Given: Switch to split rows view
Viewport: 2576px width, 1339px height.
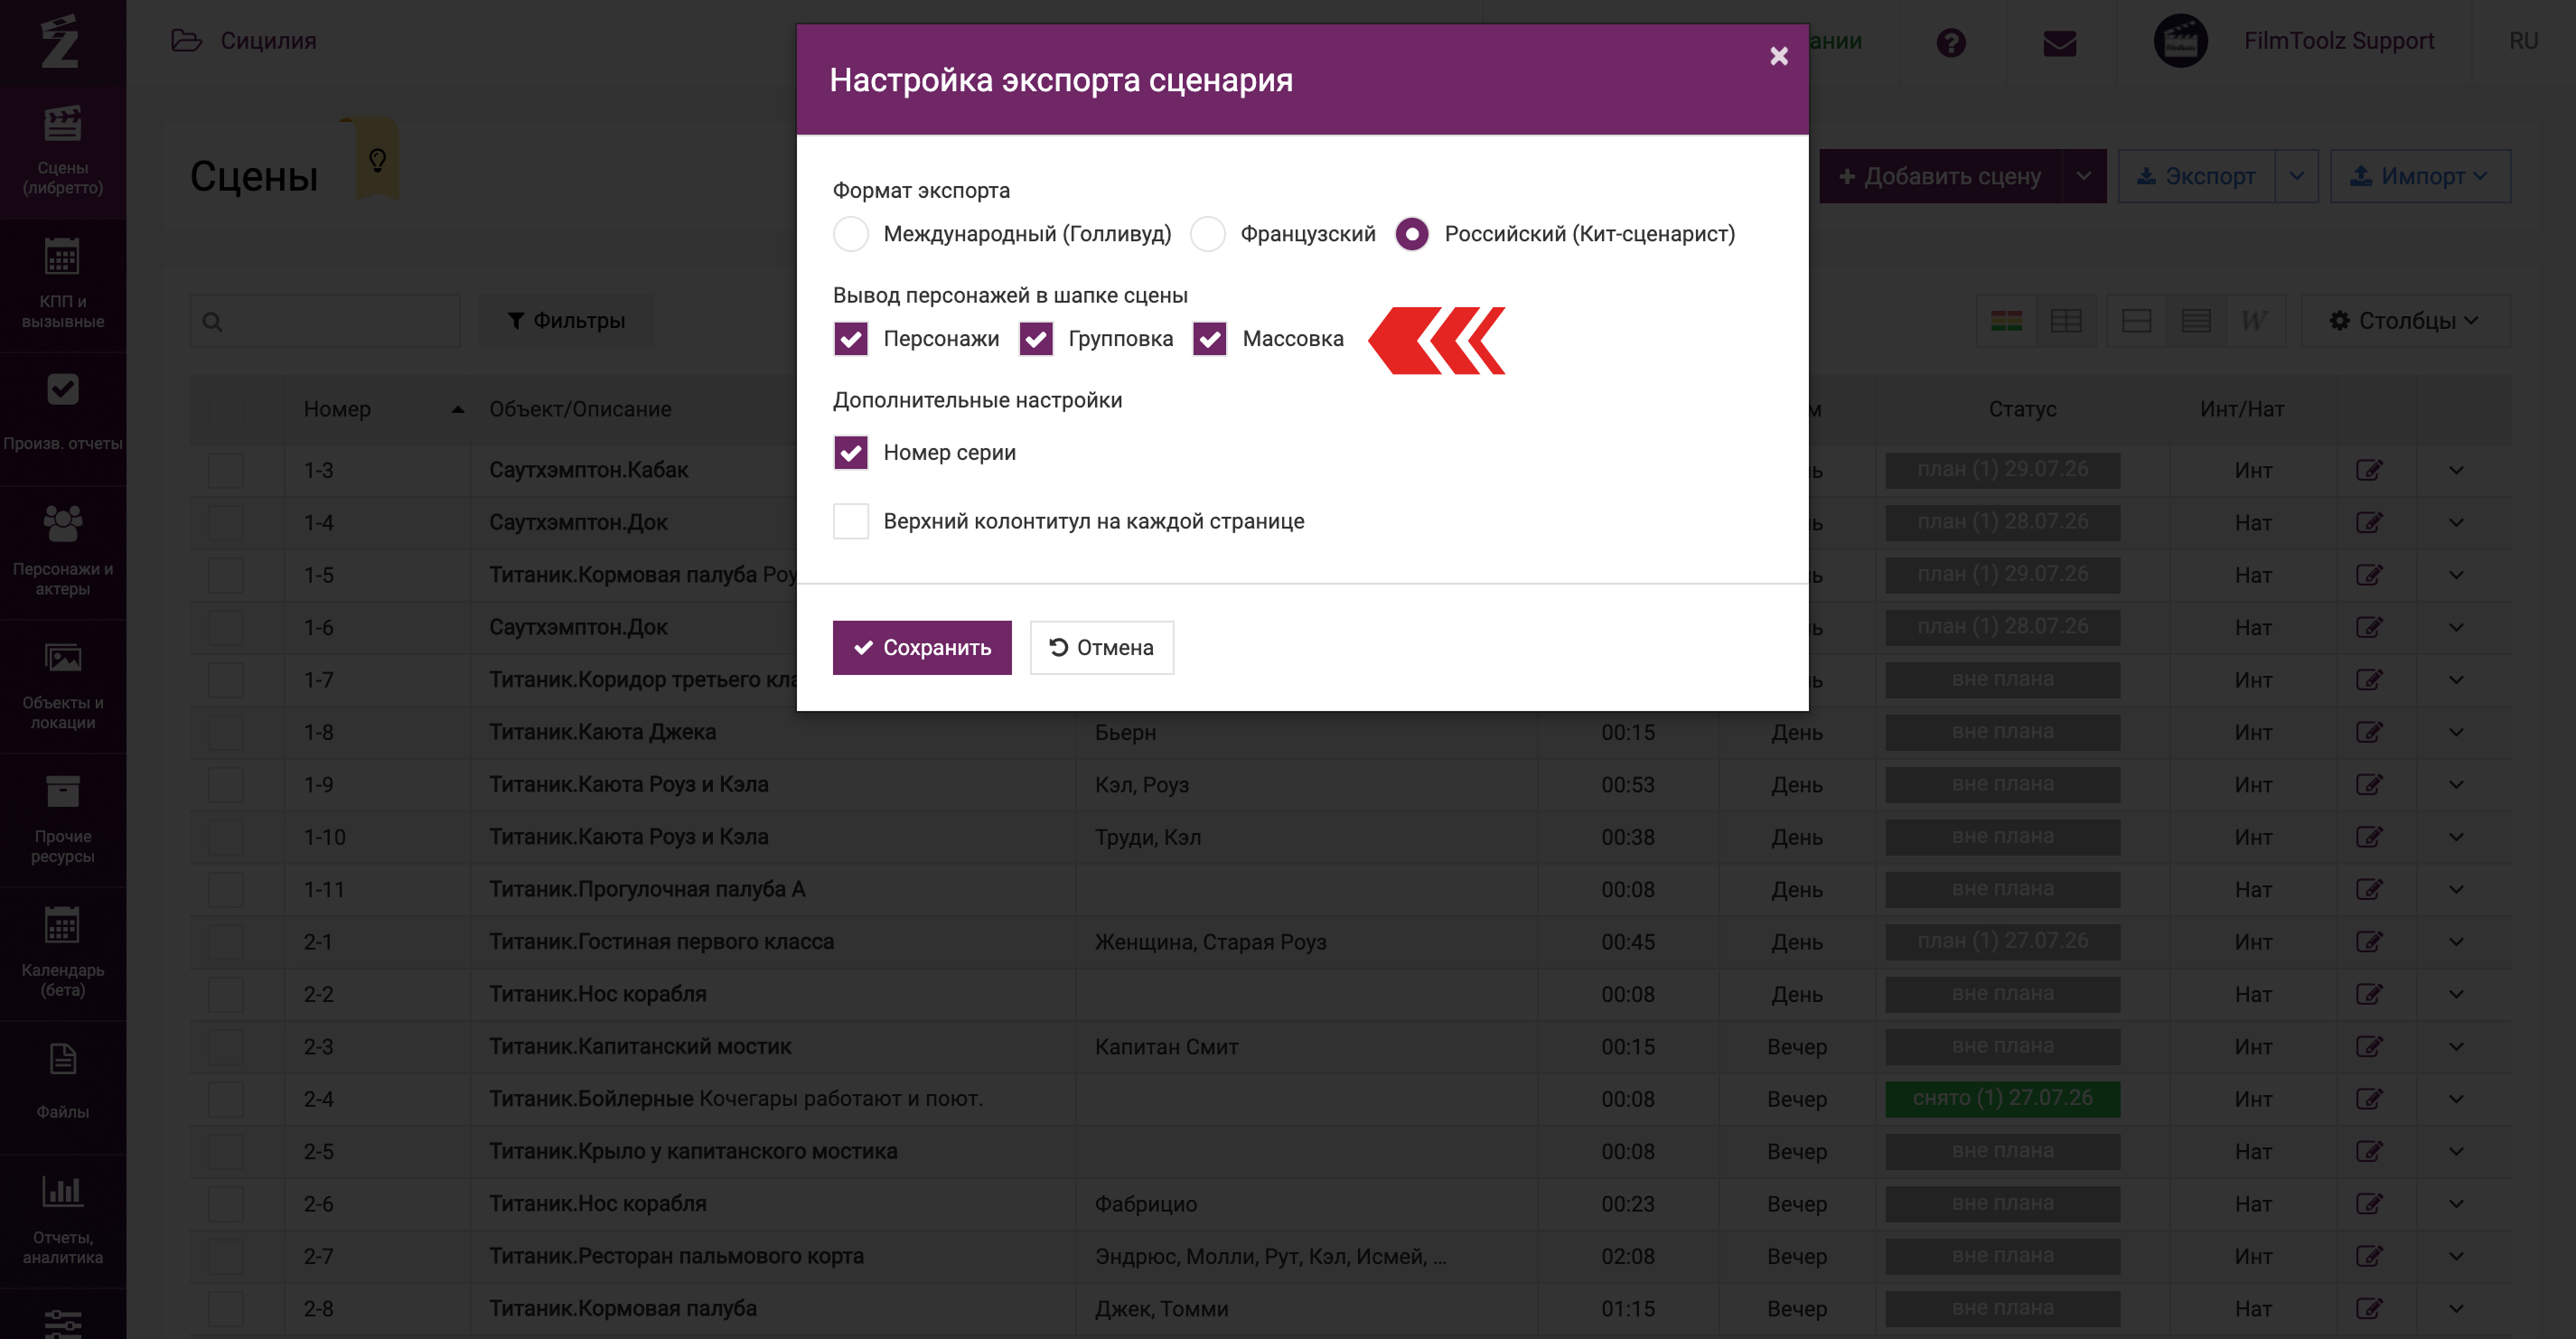Looking at the screenshot, I should (2136, 321).
